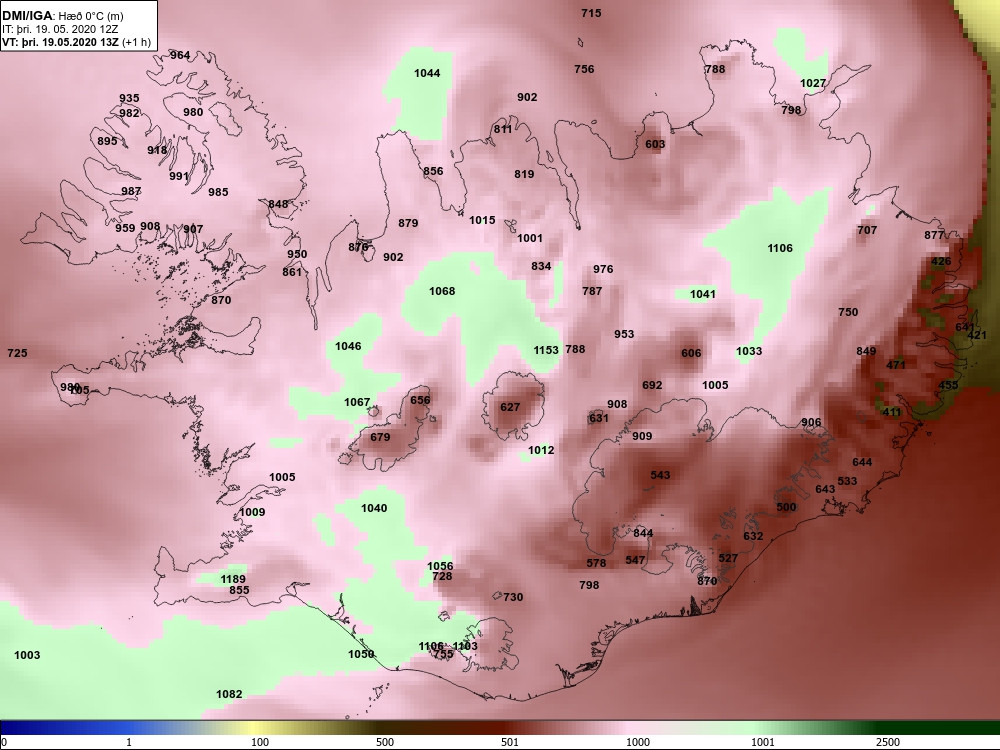This screenshot has height=750, width=1000.
Task: Click the value 1044 in the green area
Action: (x=427, y=73)
